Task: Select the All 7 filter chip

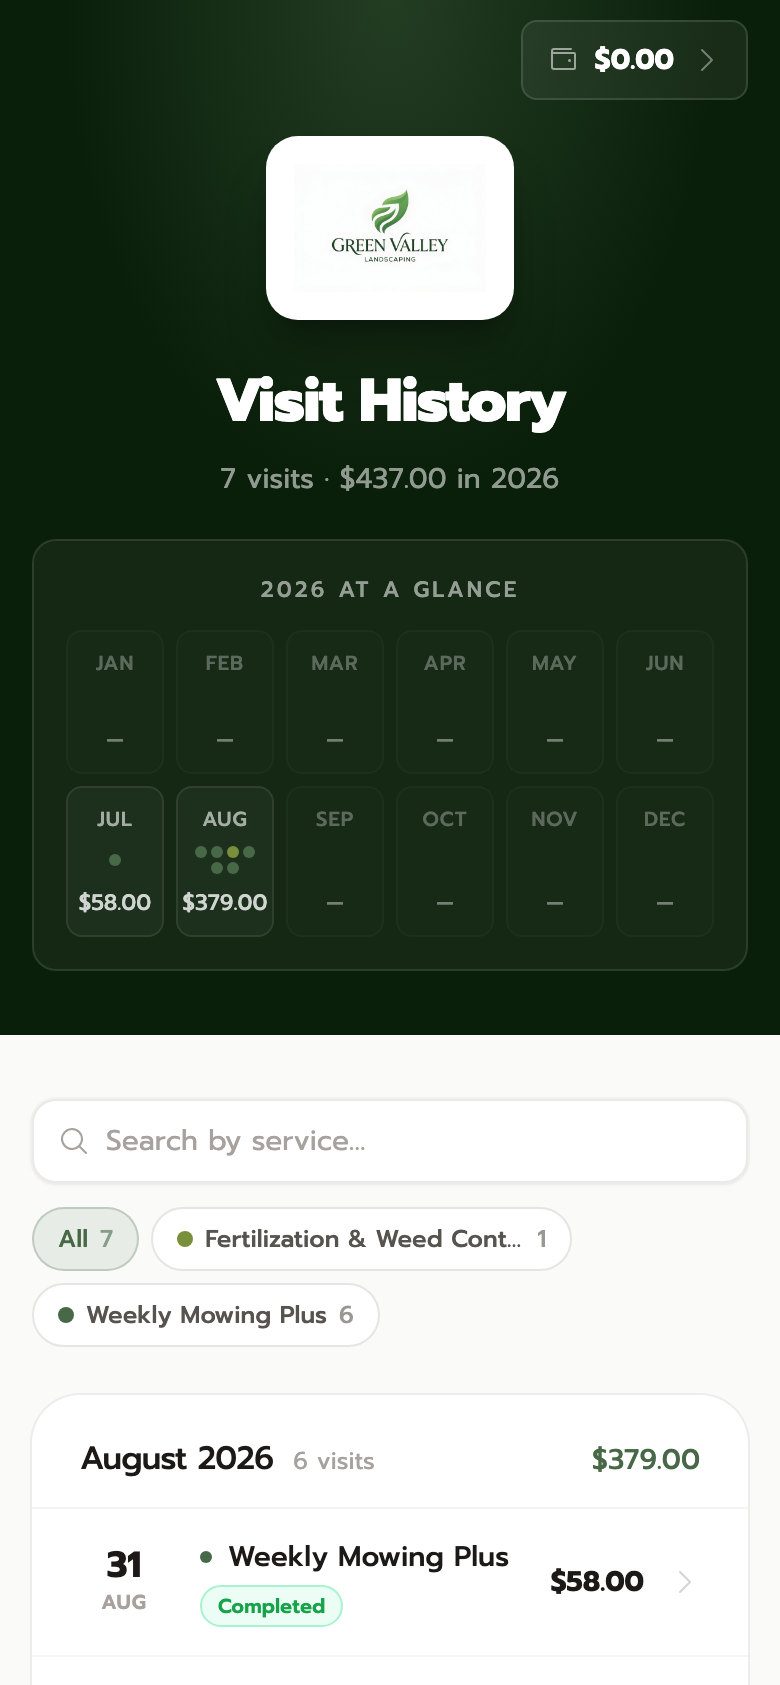Action: click(x=86, y=1239)
